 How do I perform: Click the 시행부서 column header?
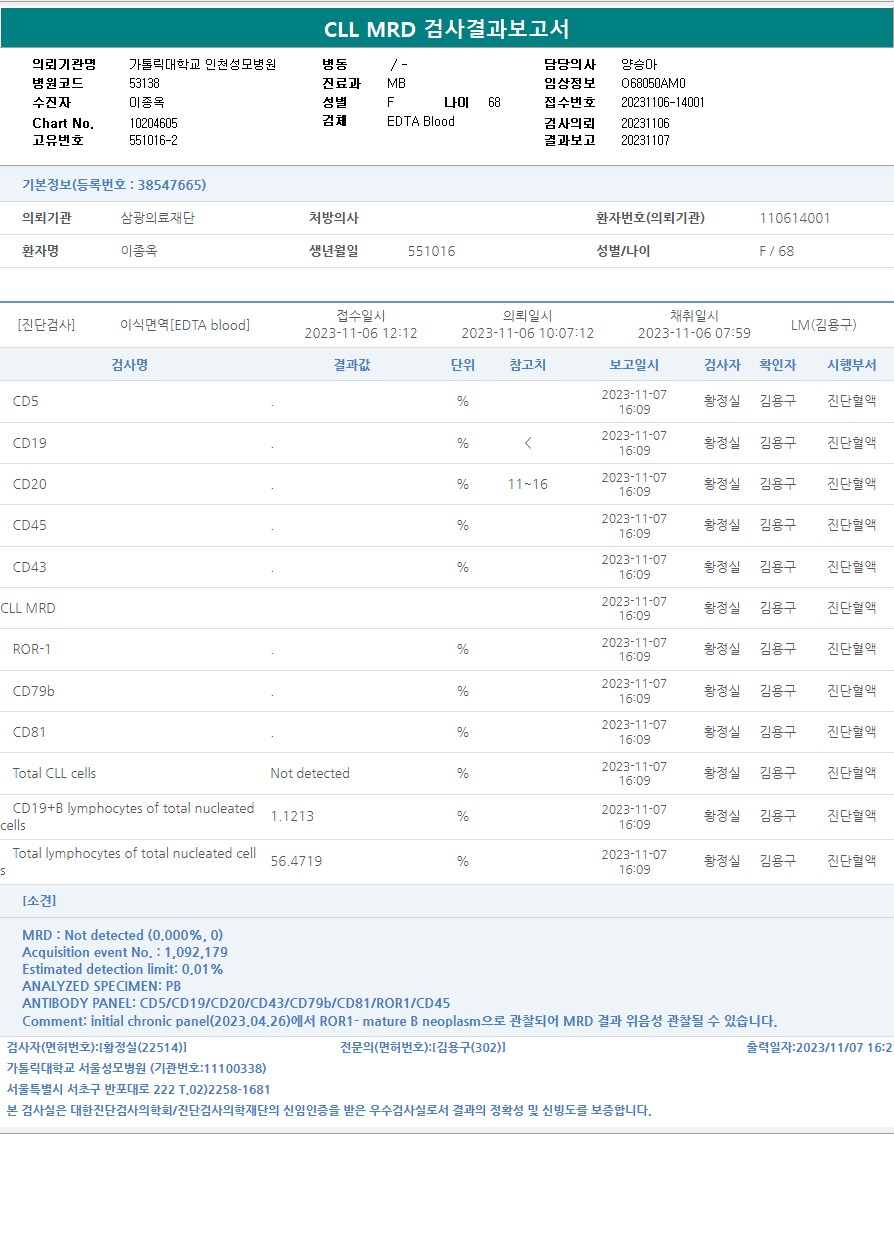[x=852, y=365]
